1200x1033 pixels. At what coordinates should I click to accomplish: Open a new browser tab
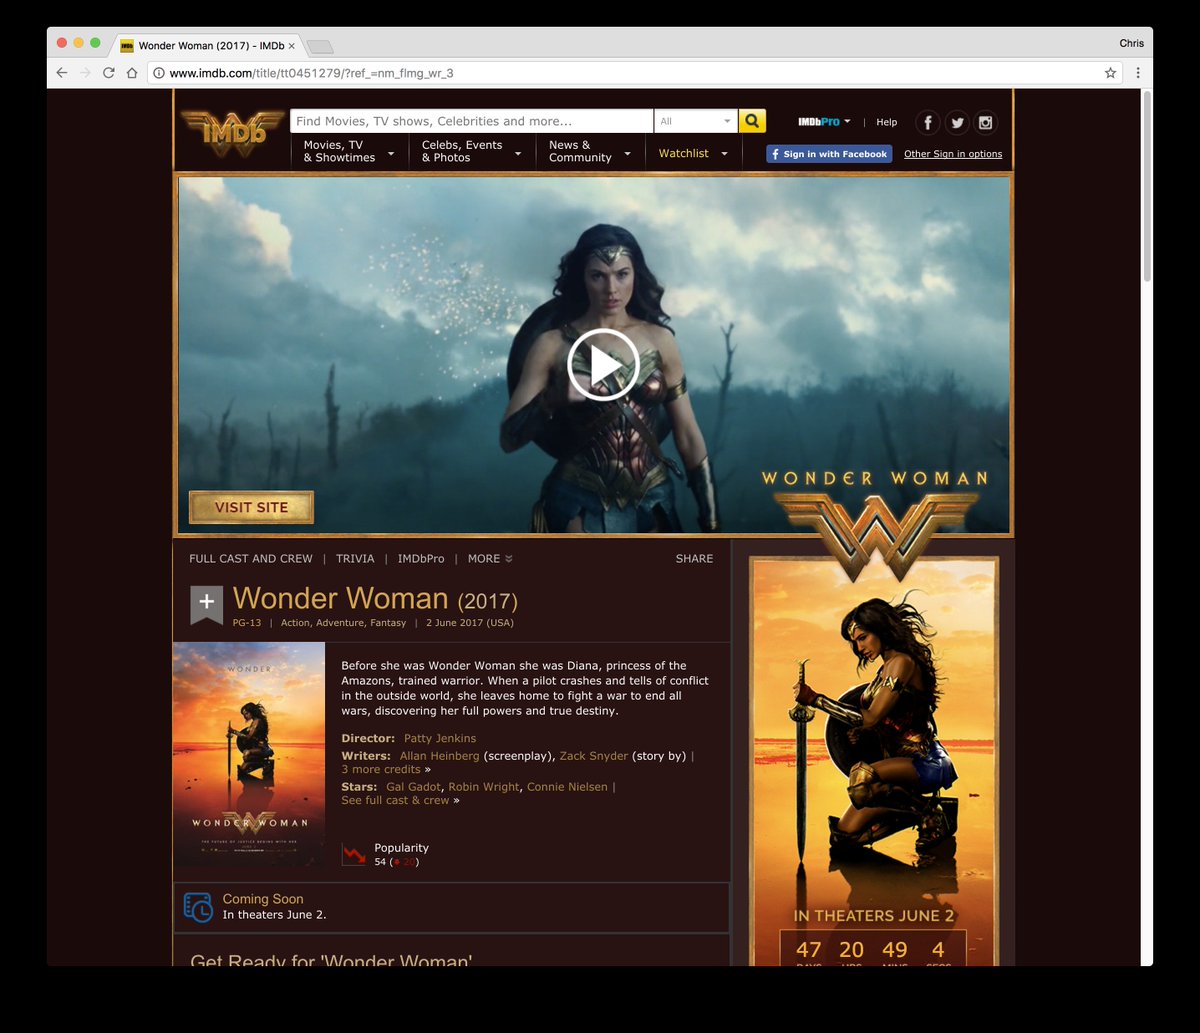319,46
